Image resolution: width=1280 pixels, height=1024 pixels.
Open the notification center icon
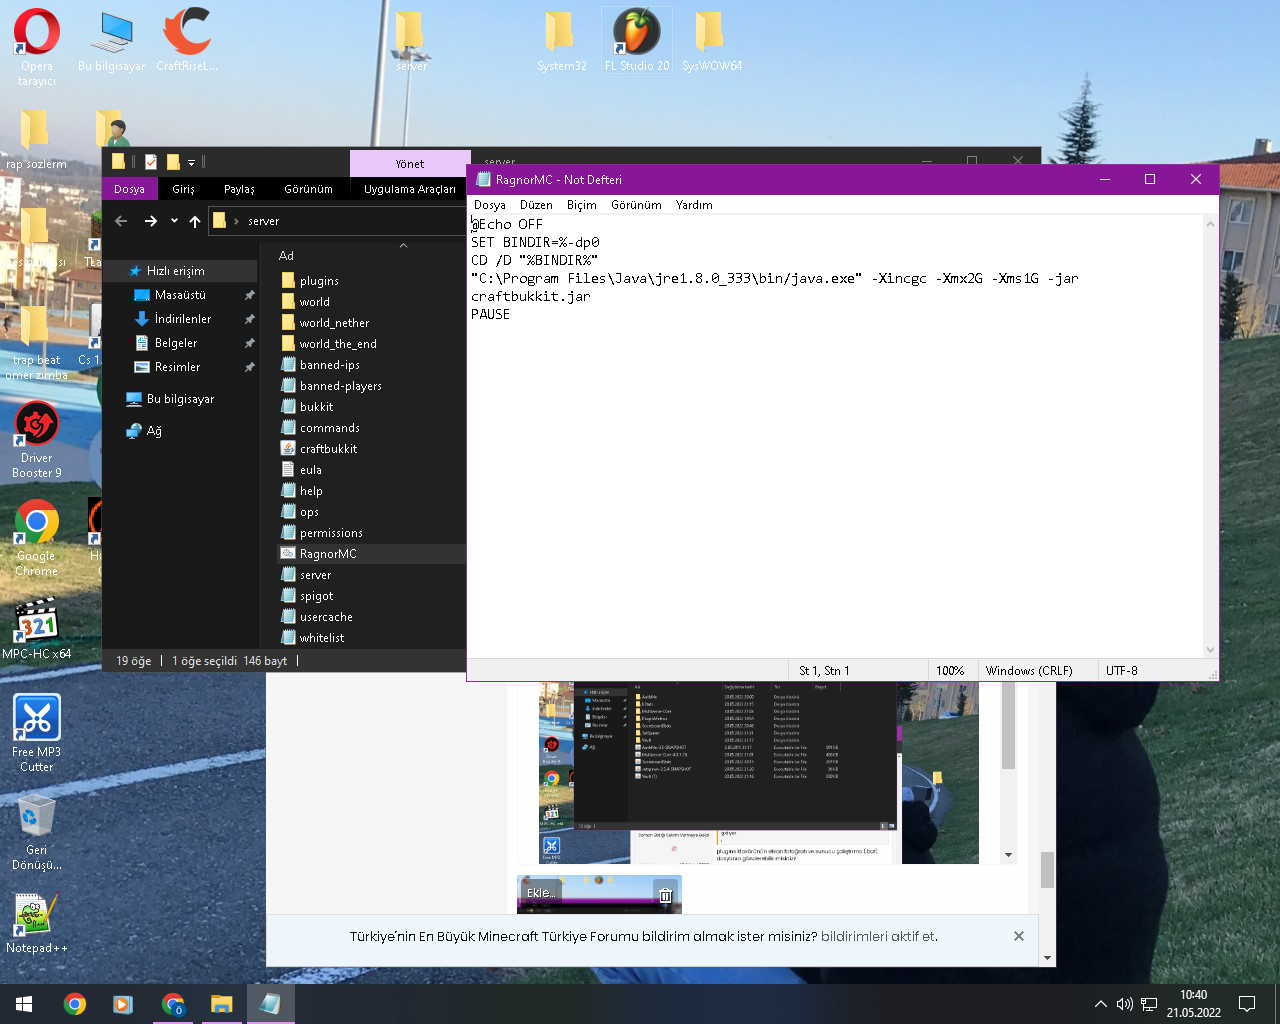coord(1247,1004)
